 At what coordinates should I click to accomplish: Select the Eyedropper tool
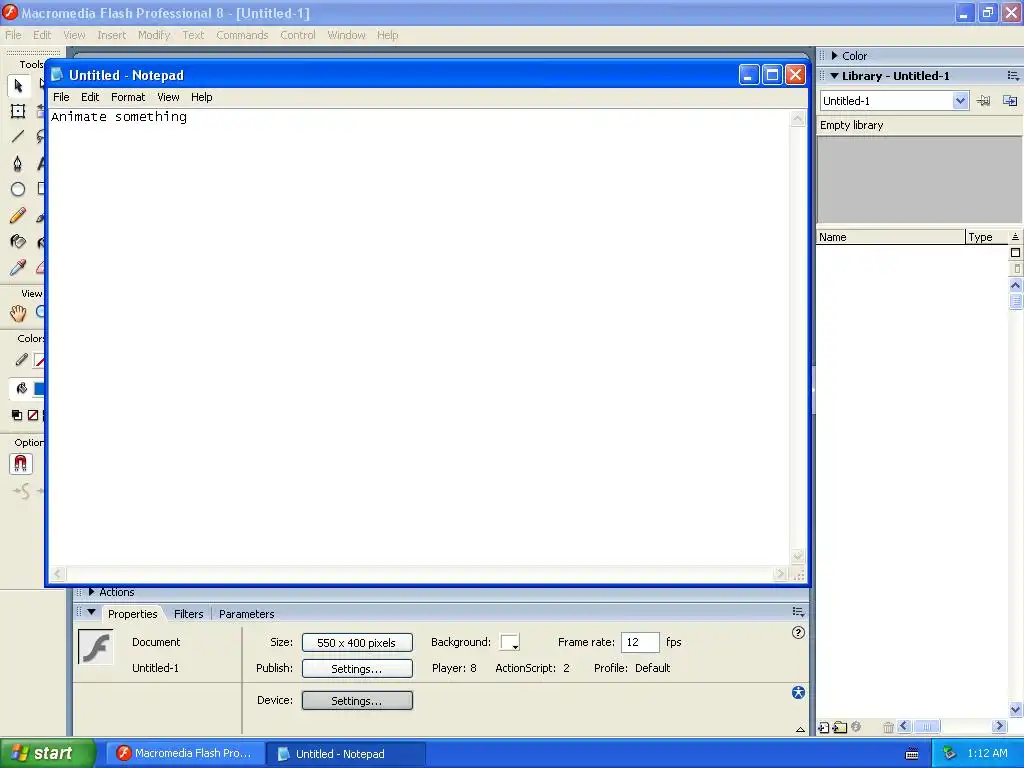(x=18, y=267)
